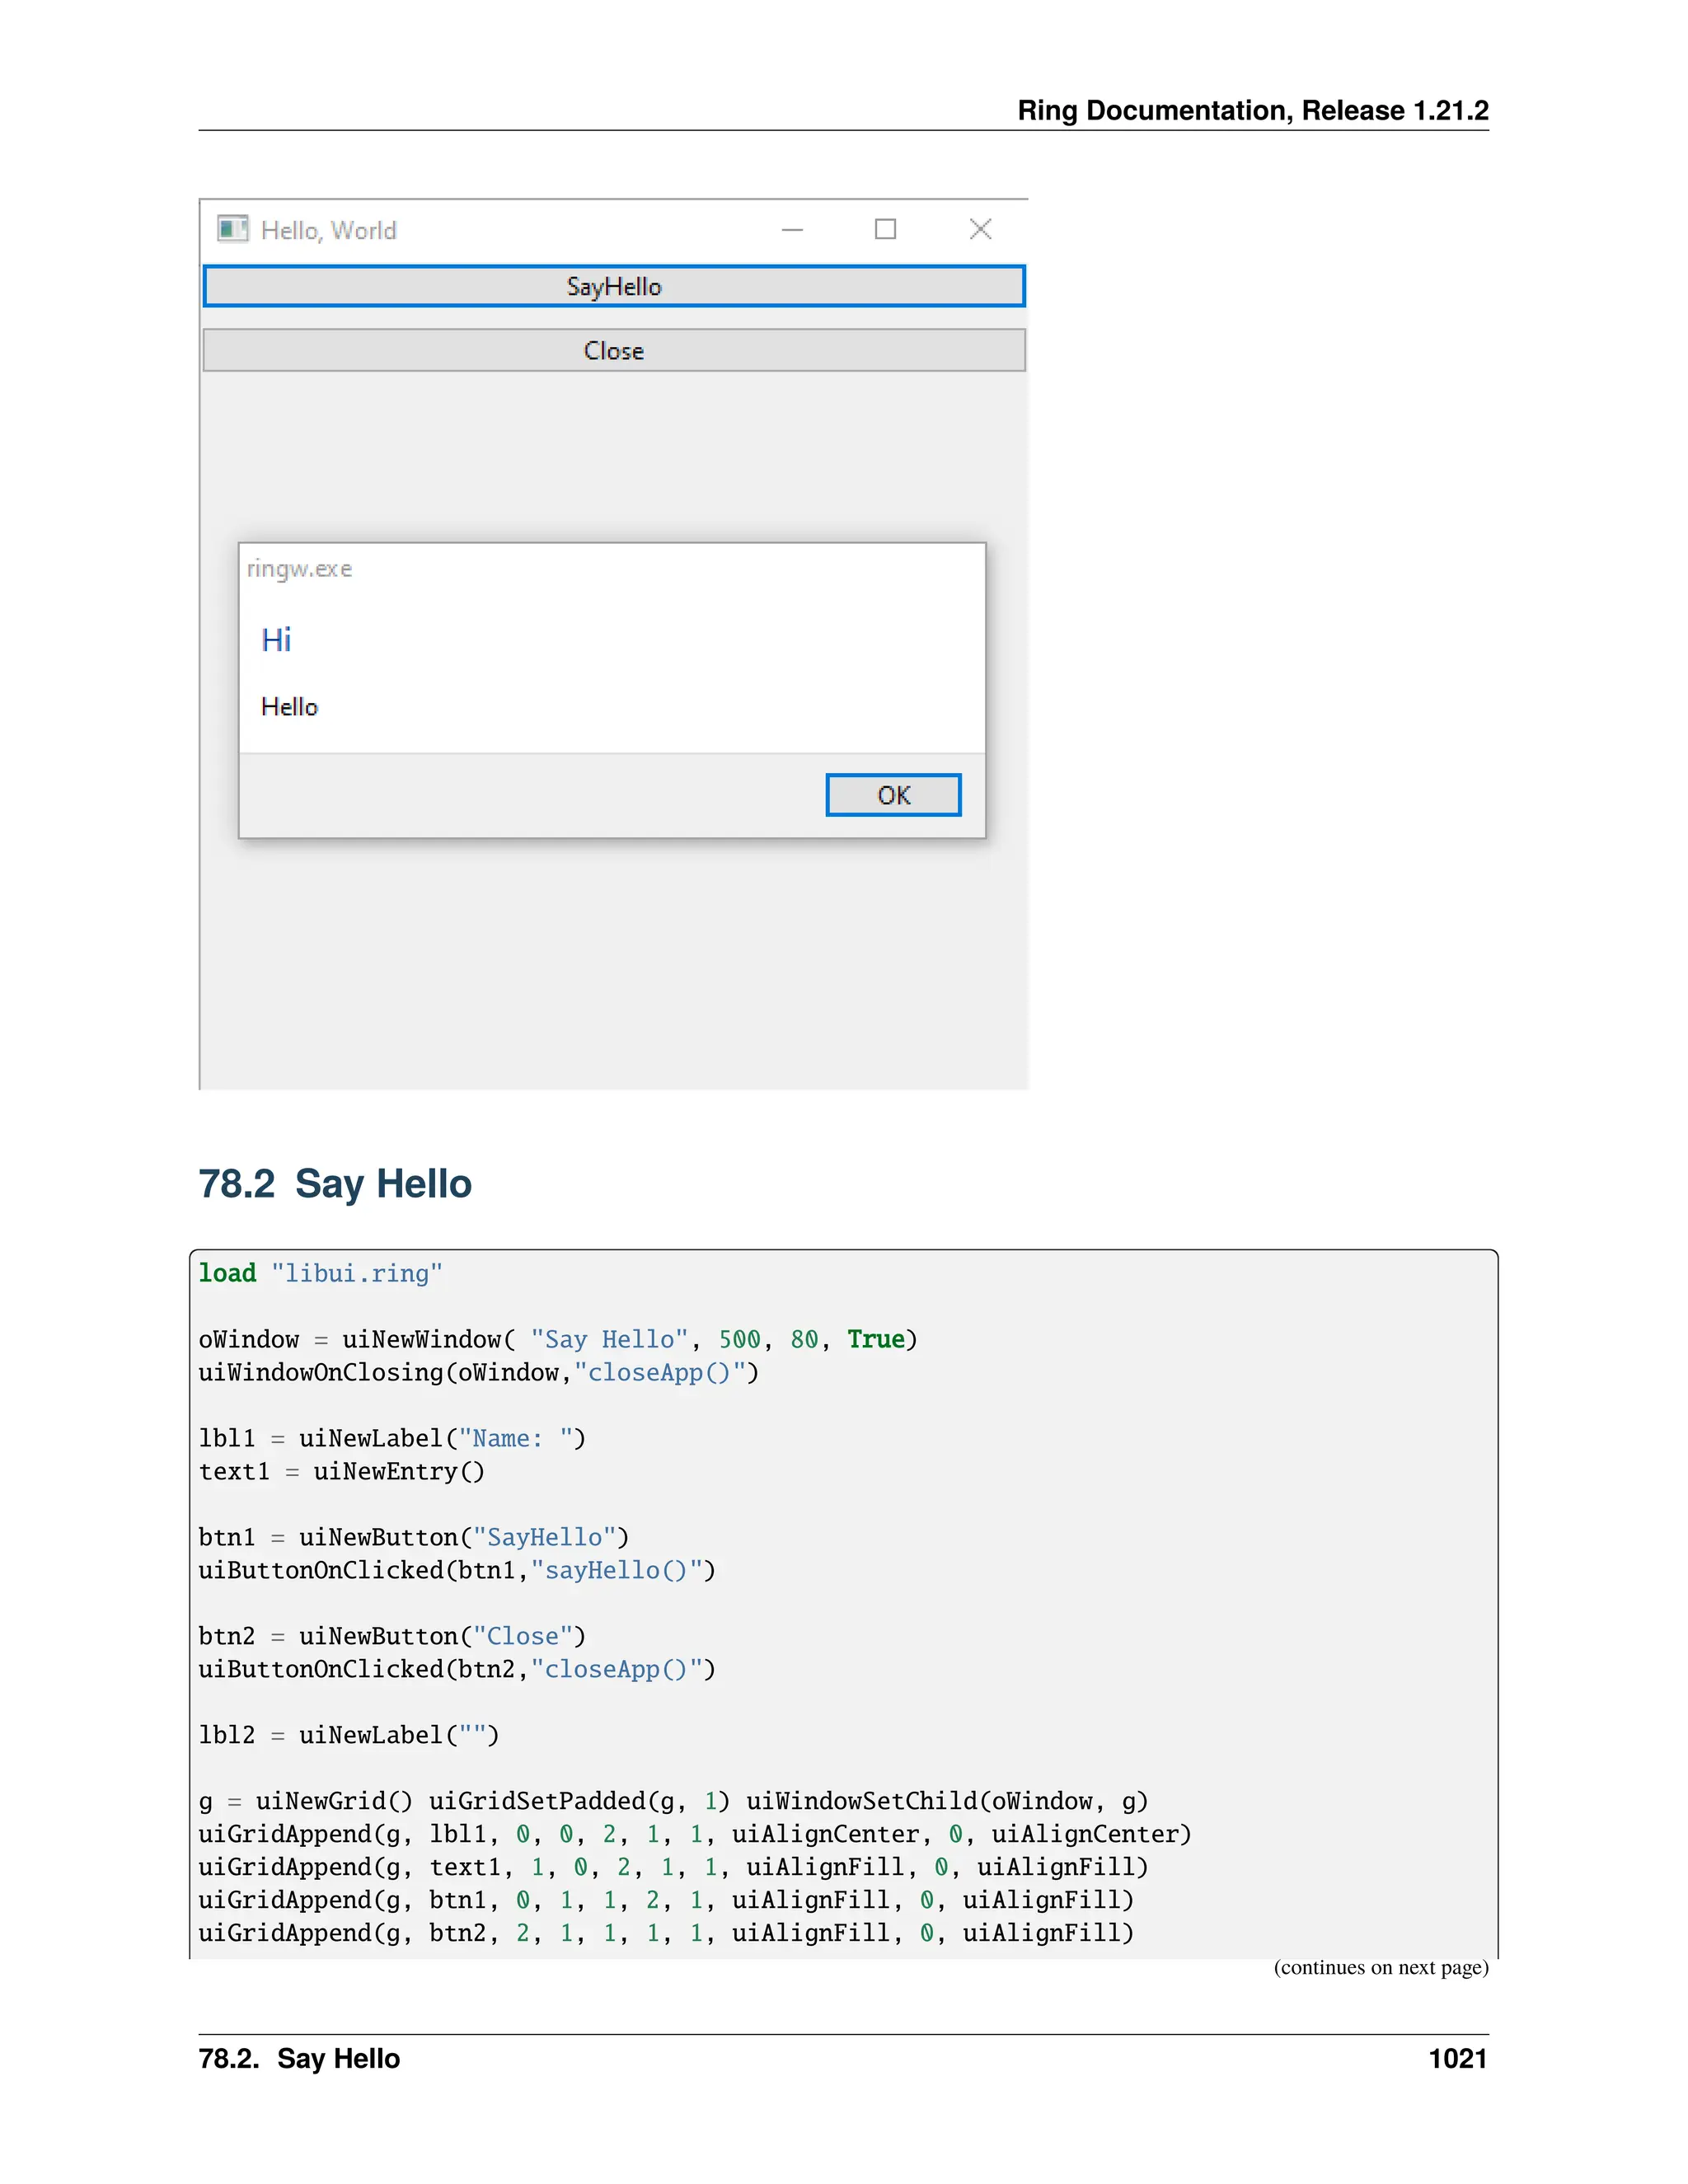Click the continues on next page note
1688x2184 pixels.
pos(1380,1967)
